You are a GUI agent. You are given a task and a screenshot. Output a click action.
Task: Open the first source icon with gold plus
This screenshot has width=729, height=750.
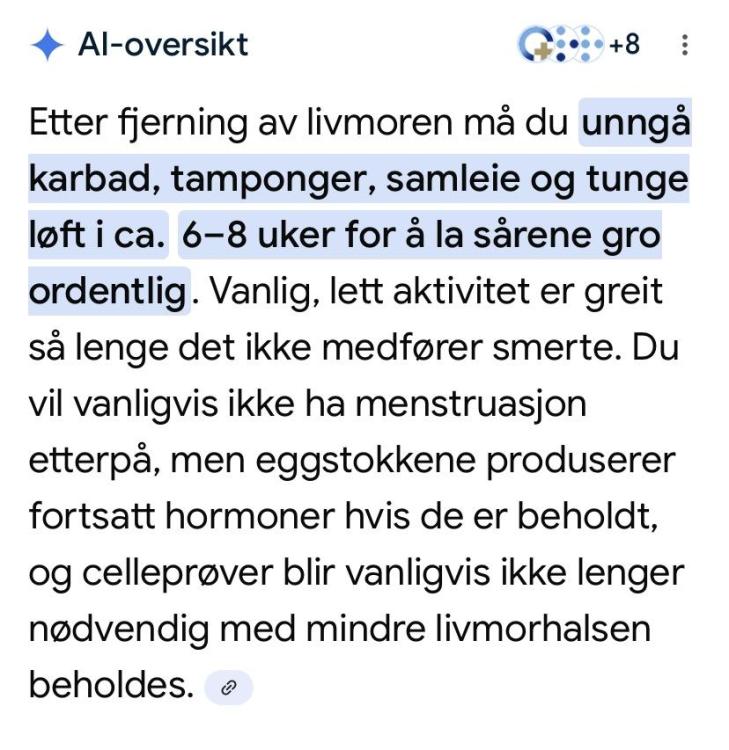coord(537,44)
